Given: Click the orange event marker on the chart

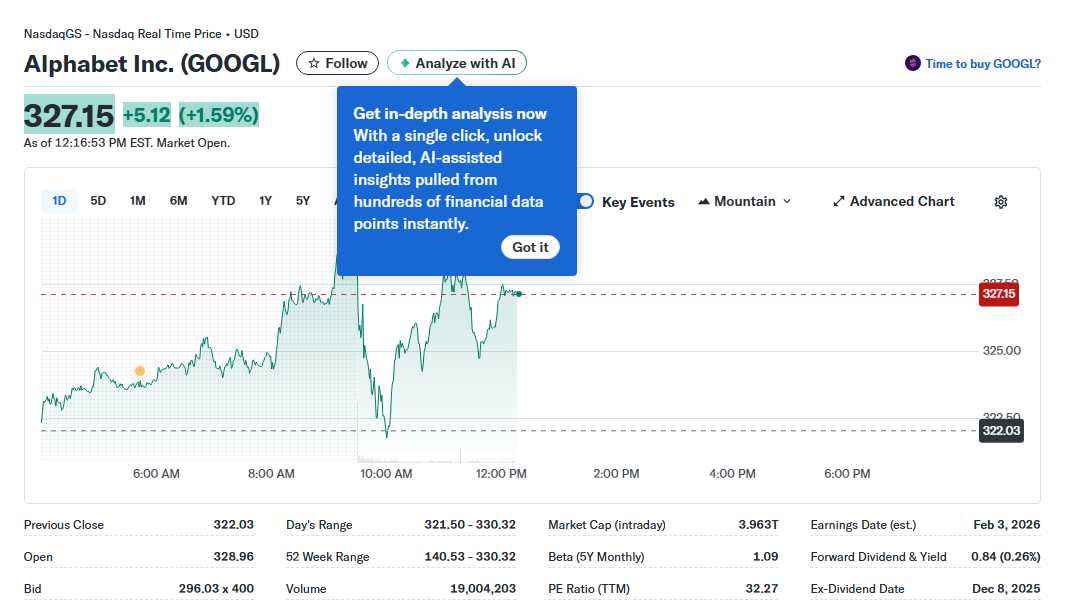Looking at the screenshot, I should [x=139, y=370].
